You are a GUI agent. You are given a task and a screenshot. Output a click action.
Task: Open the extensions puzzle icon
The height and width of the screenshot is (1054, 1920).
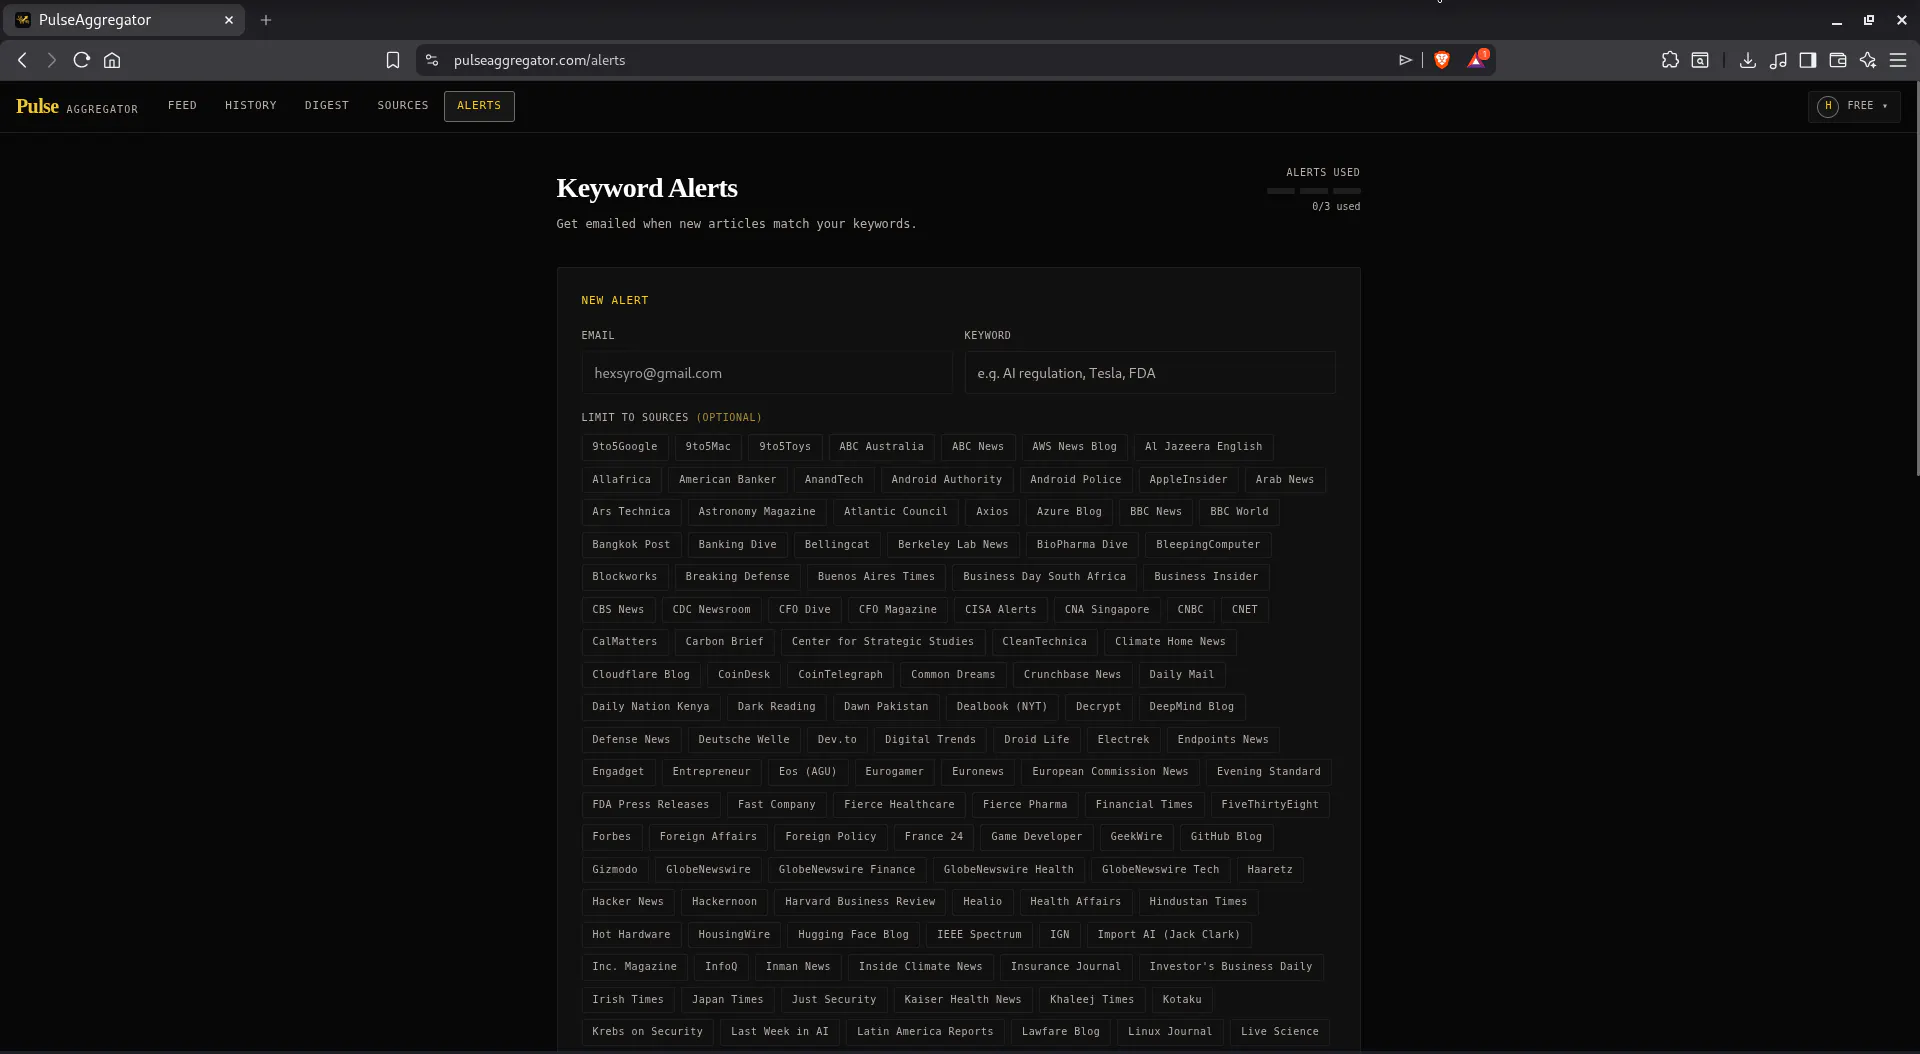pos(1670,60)
